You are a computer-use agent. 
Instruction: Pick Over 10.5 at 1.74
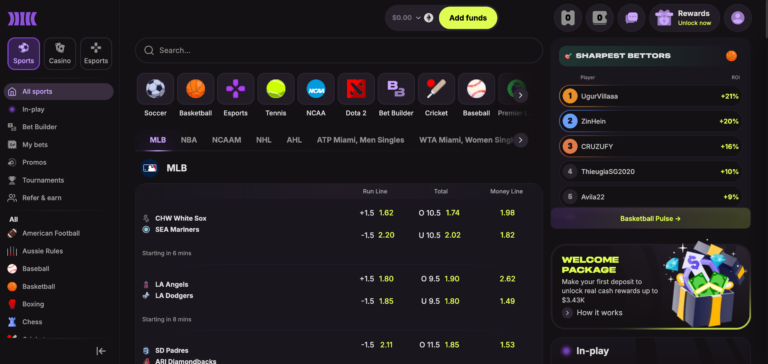[x=439, y=213]
